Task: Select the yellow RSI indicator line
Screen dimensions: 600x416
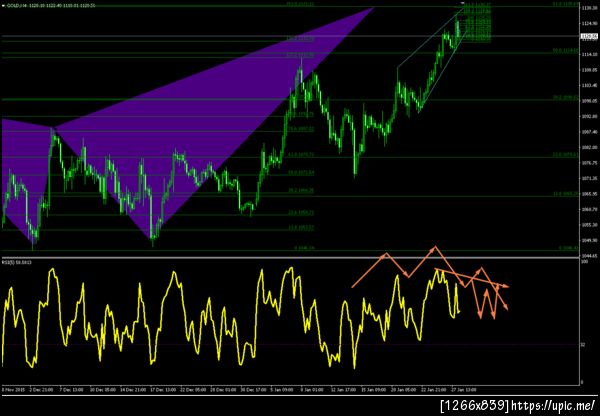Action: coord(230,318)
